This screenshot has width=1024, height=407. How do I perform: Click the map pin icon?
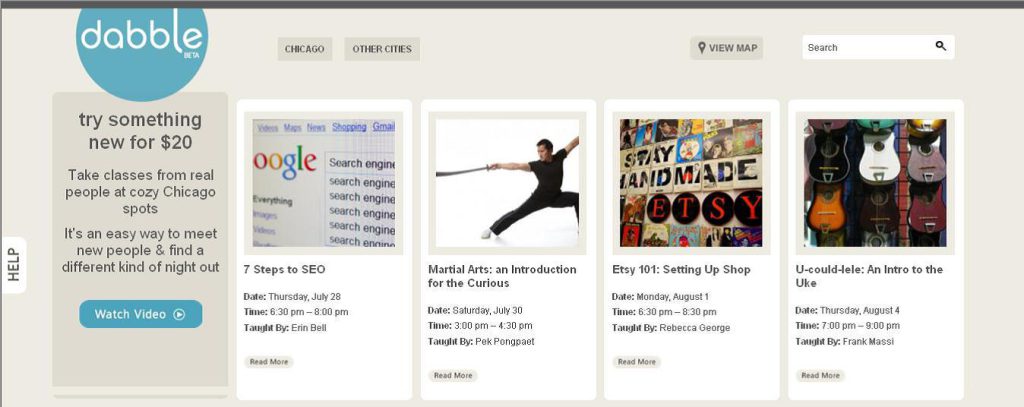tap(702, 48)
